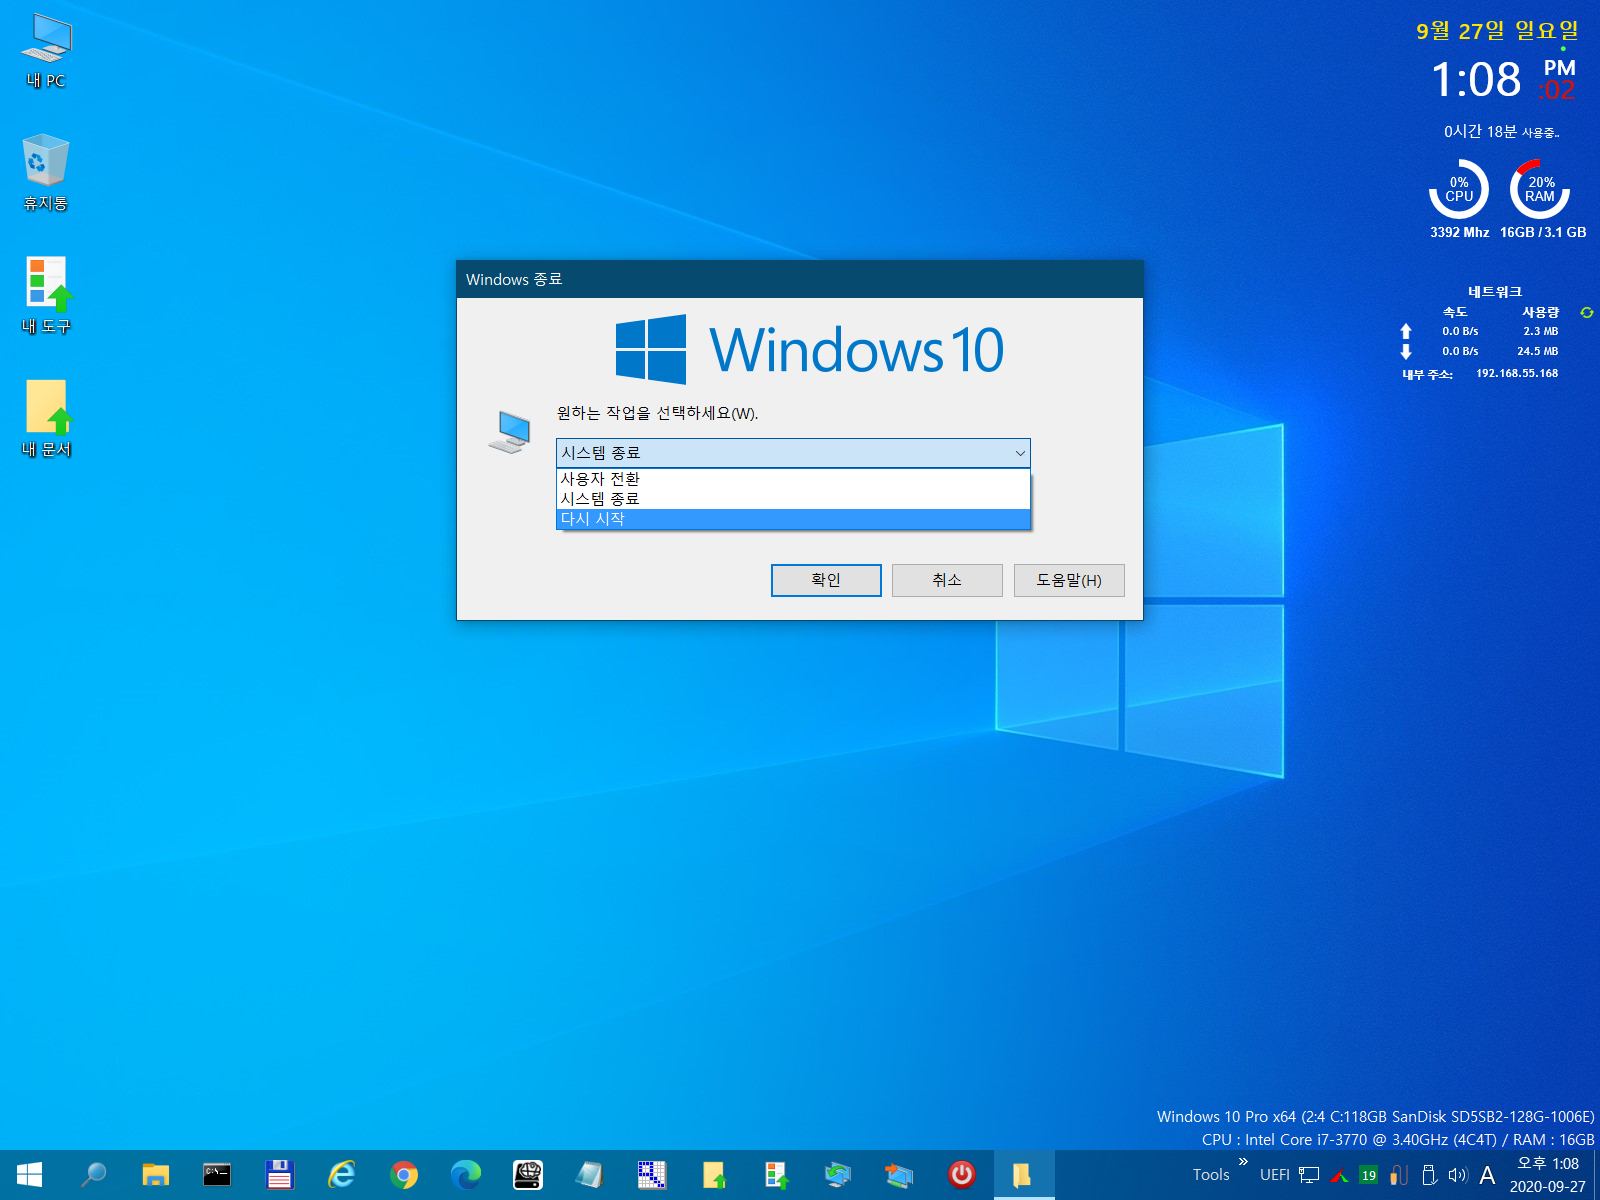Choose 사용자 전환 in the dropdown list
This screenshot has height=1200, width=1600.
[x=793, y=479]
